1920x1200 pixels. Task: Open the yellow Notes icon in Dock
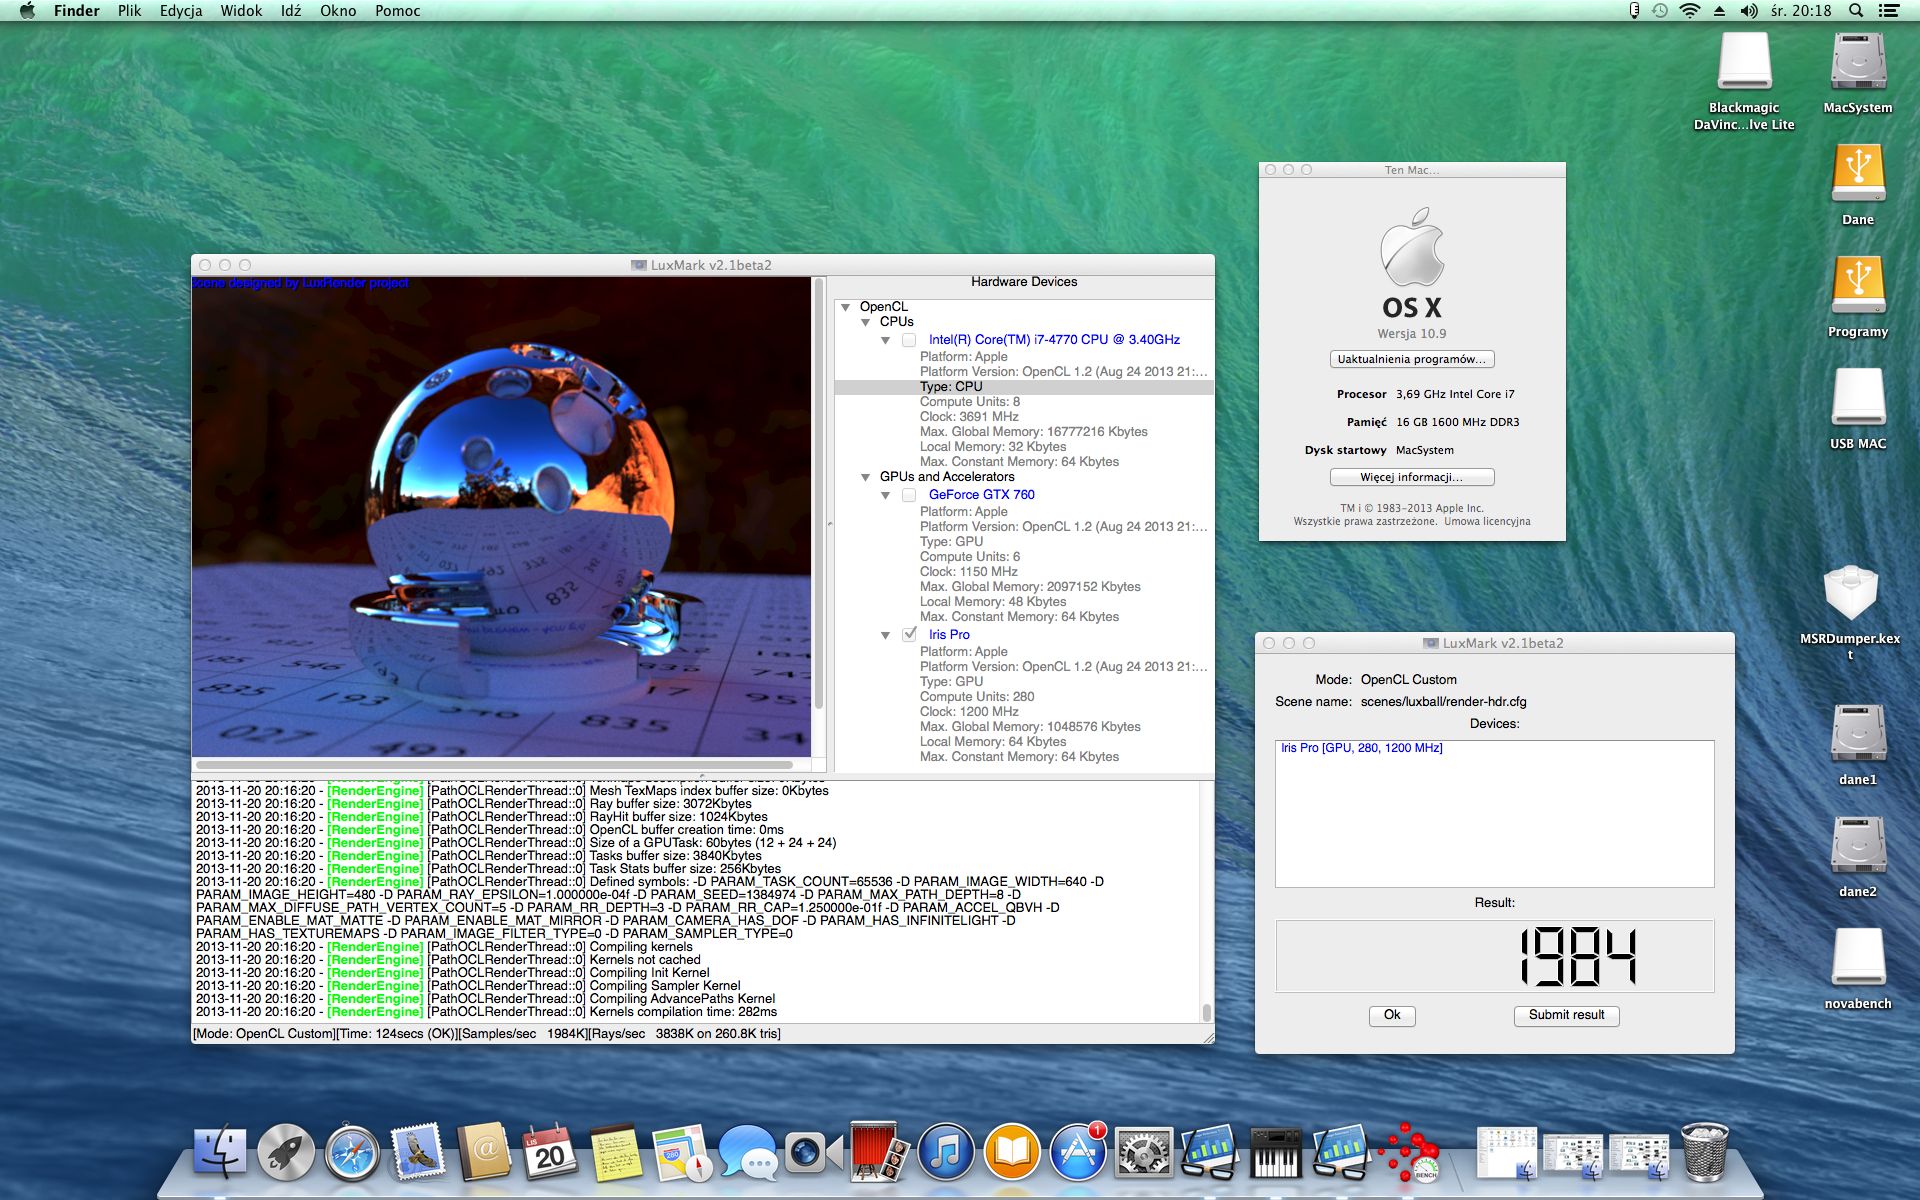[616, 1152]
